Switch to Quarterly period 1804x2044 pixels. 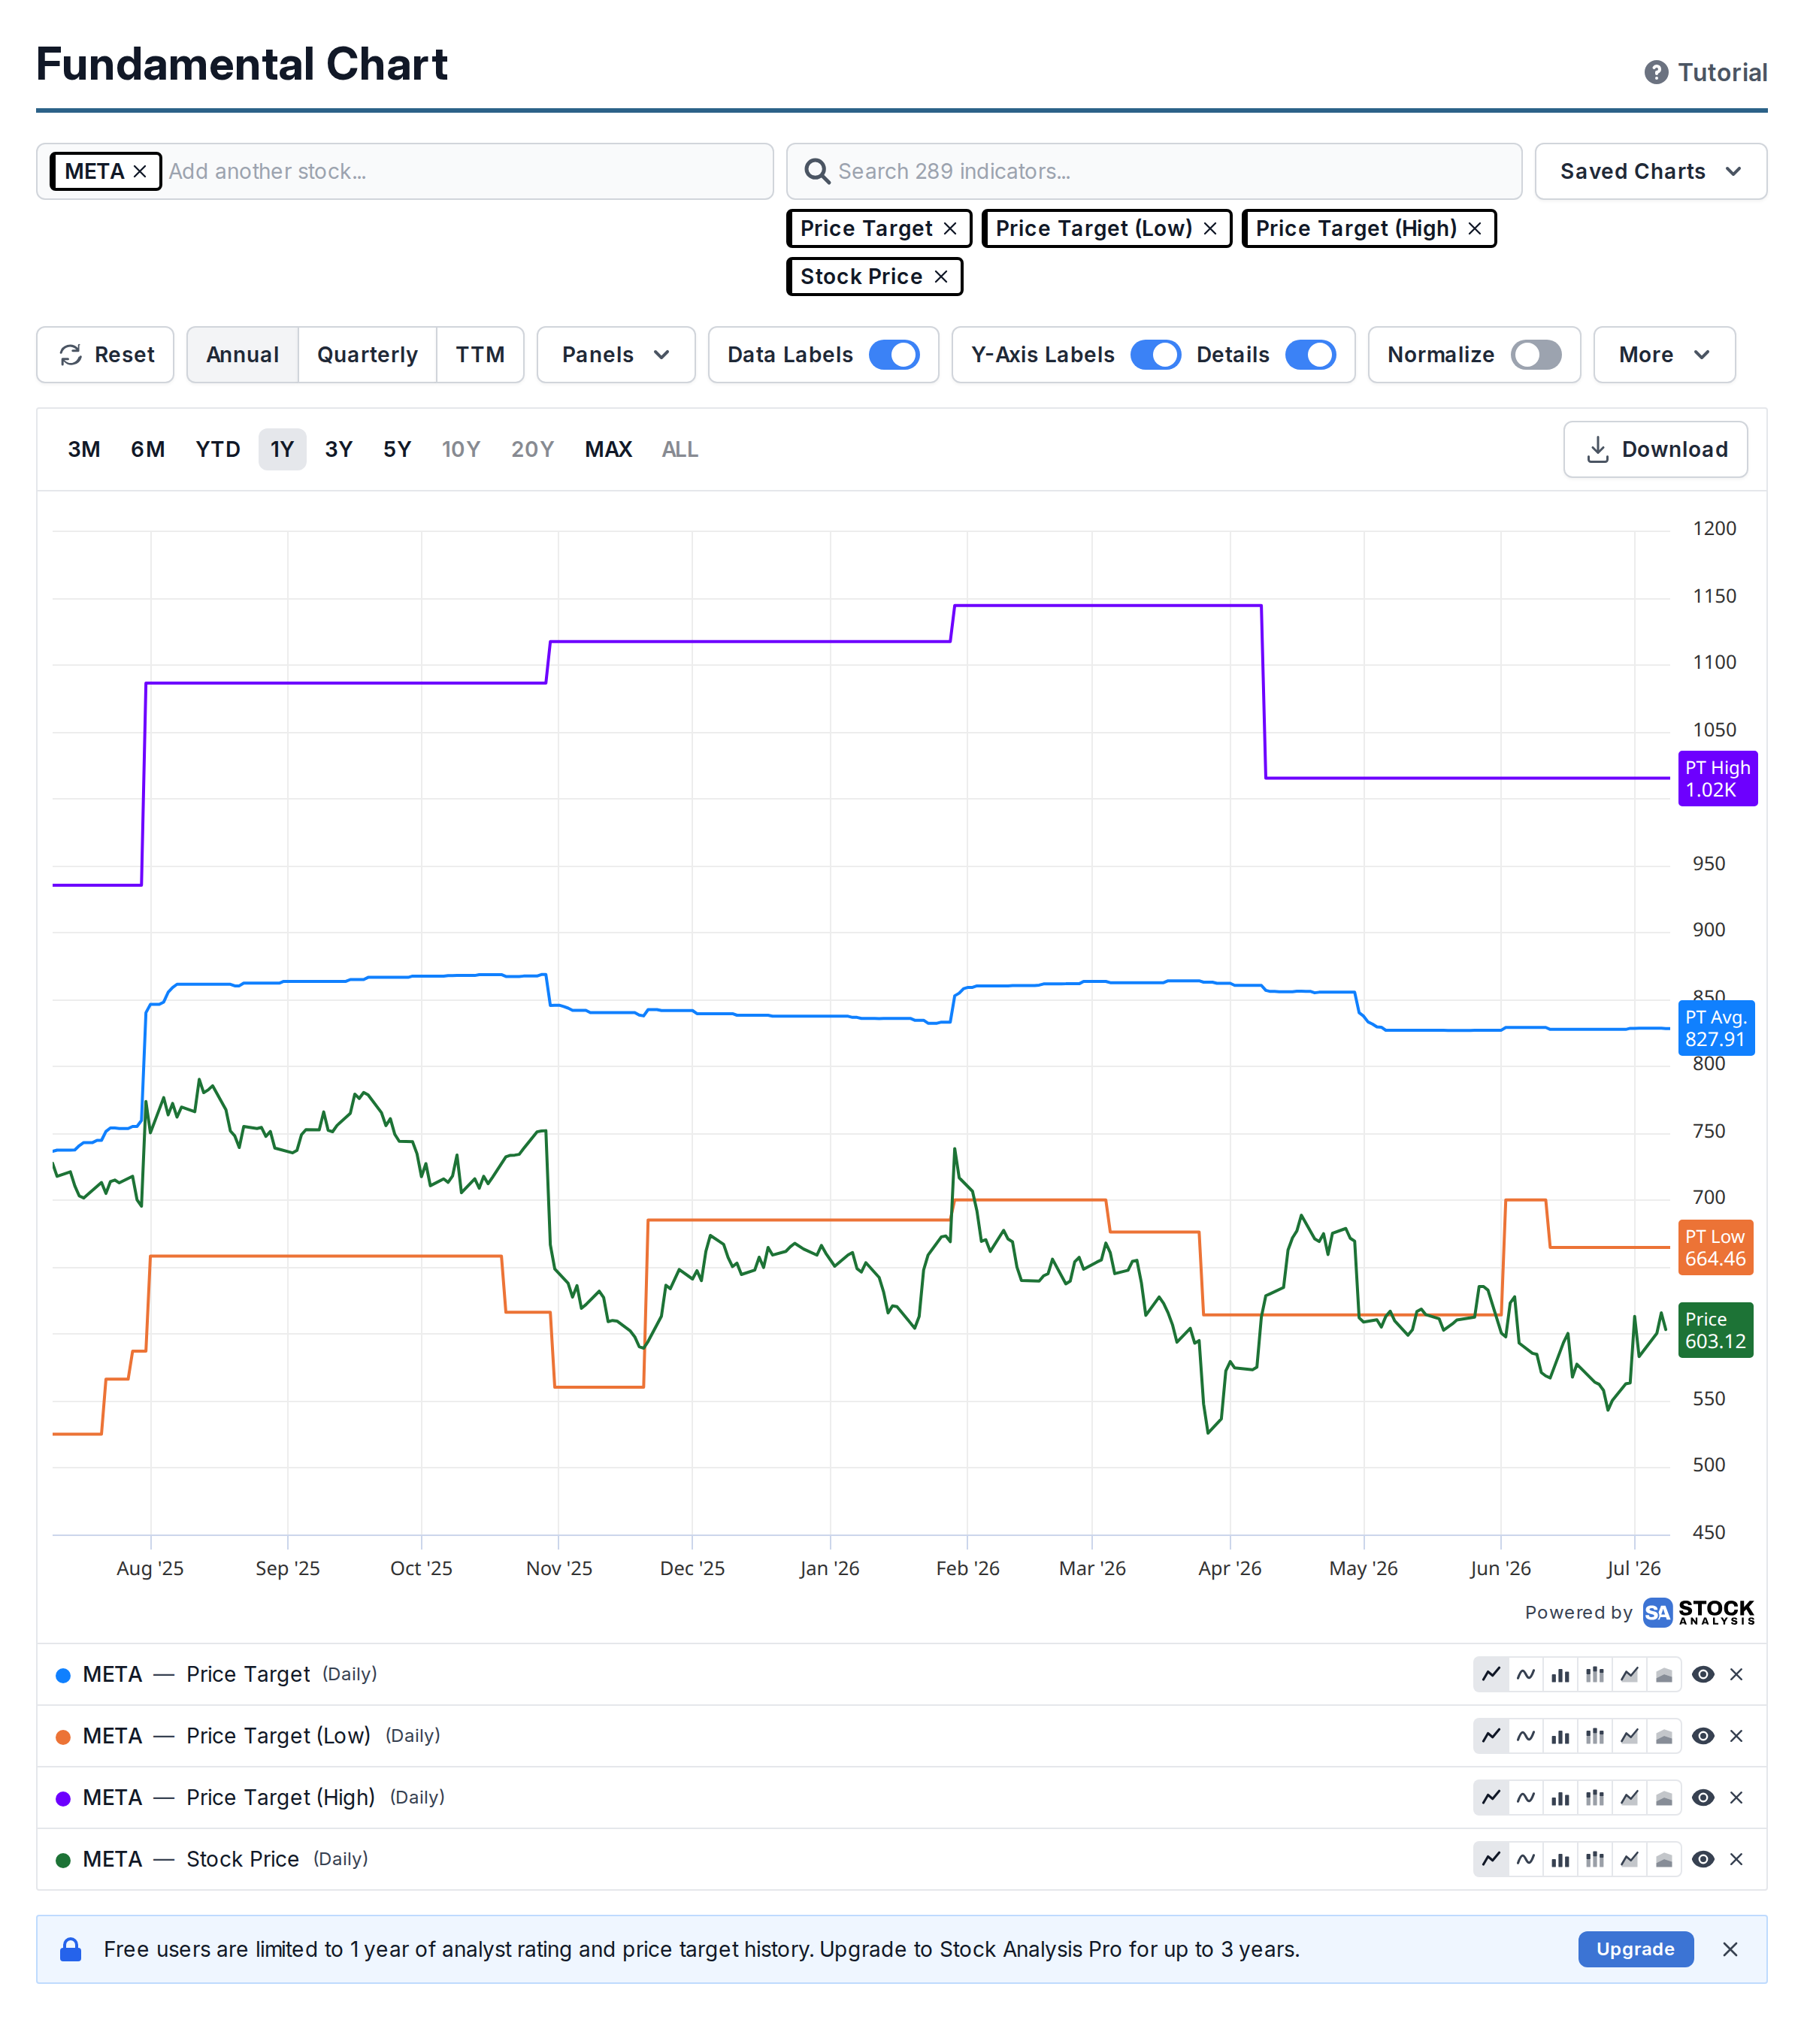(367, 354)
